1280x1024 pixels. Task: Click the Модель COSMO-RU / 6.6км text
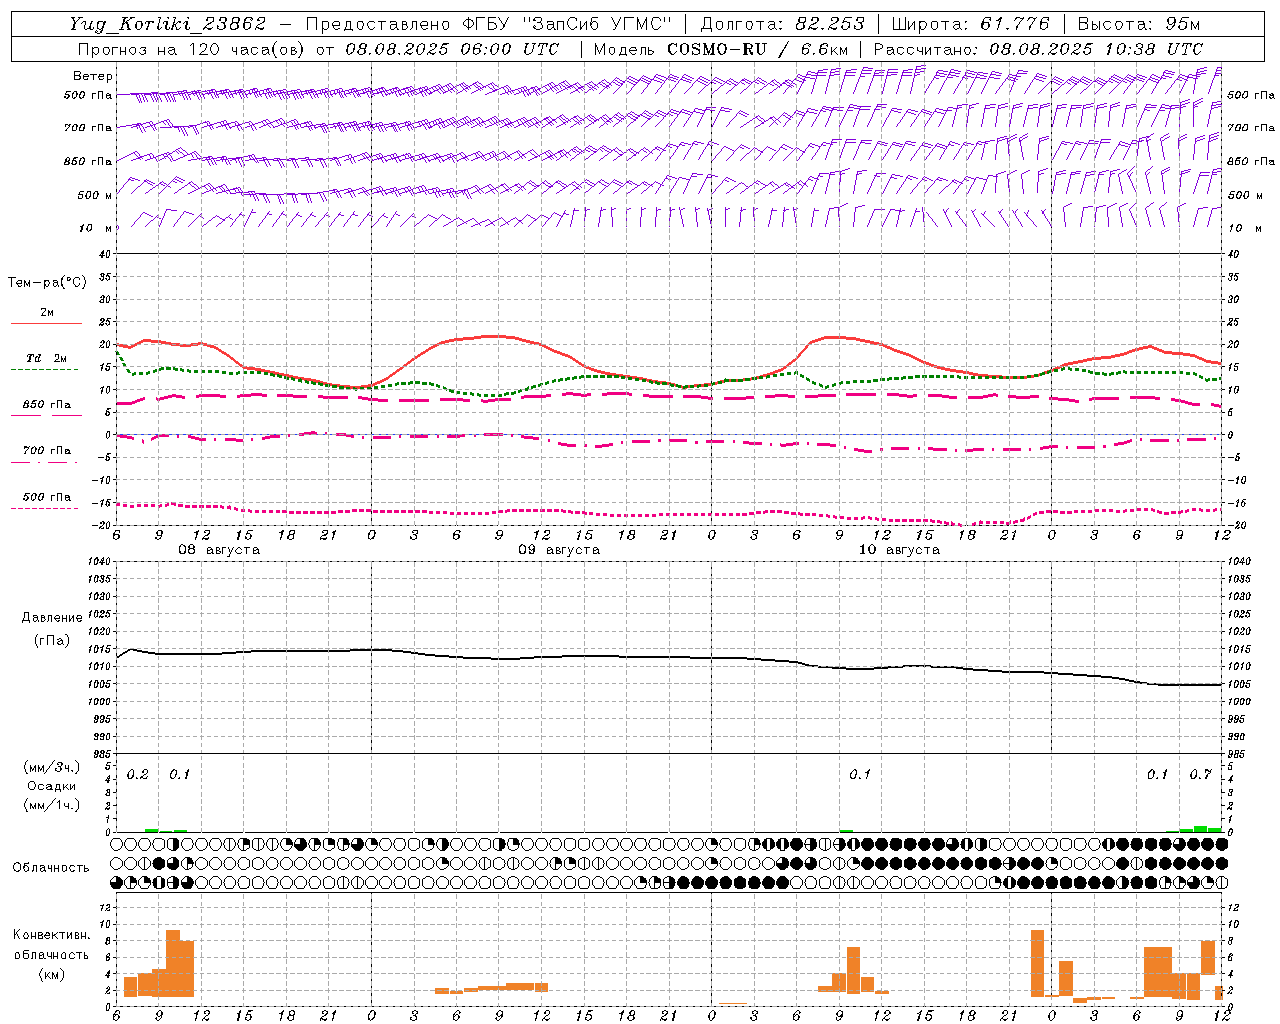click(x=721, y=49)
